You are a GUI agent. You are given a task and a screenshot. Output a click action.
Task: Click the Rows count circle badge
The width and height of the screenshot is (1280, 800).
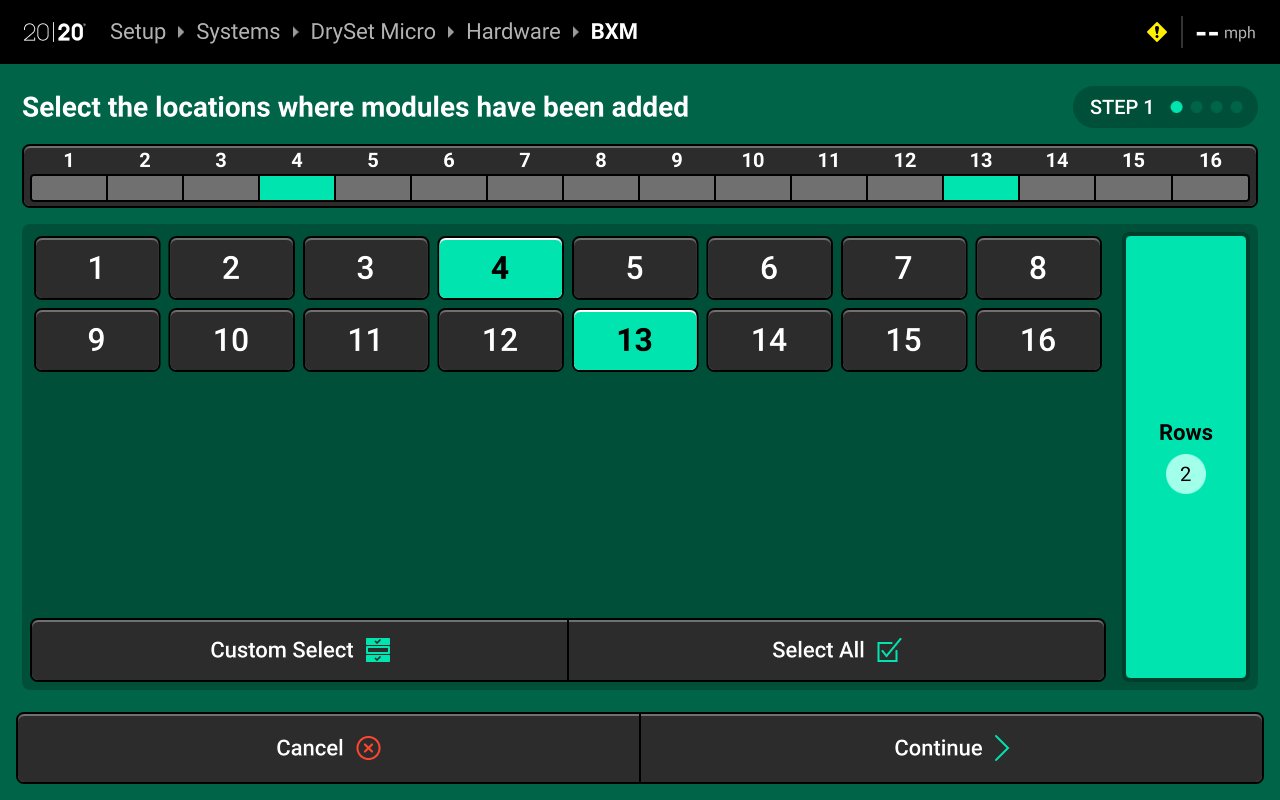(x=1185, y=474)
